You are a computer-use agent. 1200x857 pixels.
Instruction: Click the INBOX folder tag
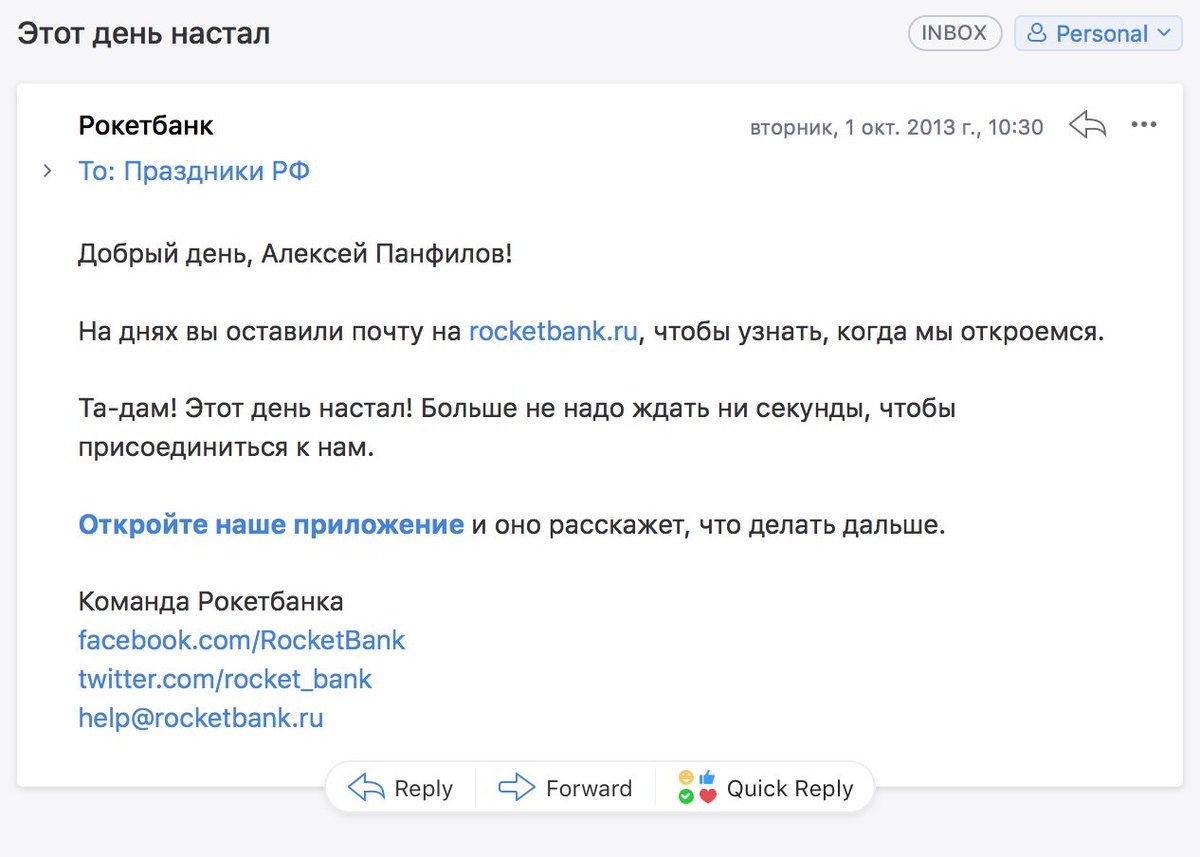point(954,33)
